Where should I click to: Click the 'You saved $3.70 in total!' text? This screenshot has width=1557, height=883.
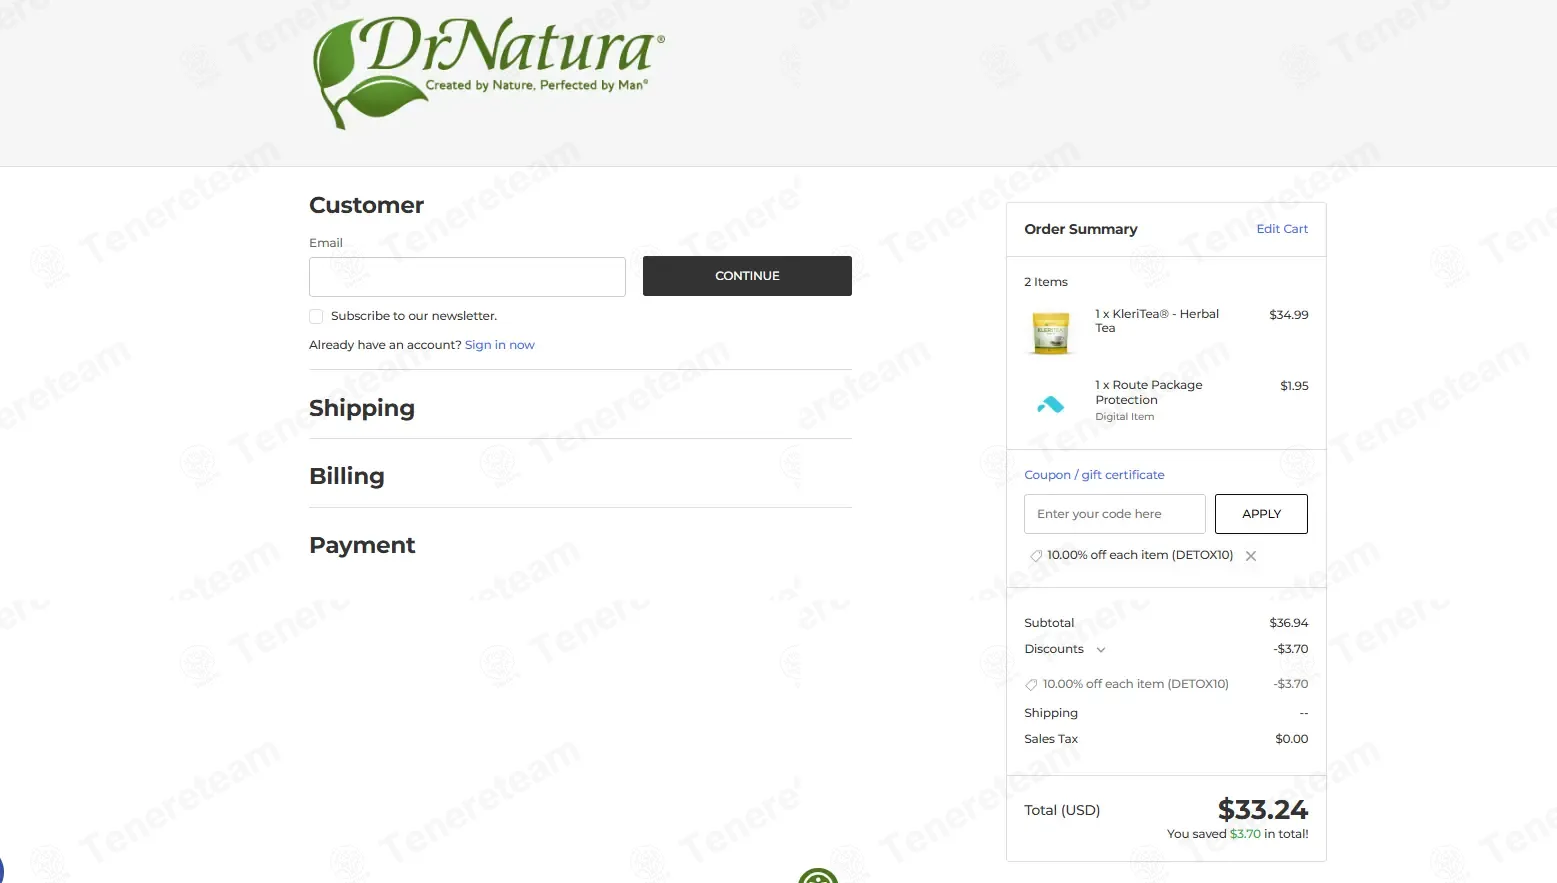(x=1237, y=834)
